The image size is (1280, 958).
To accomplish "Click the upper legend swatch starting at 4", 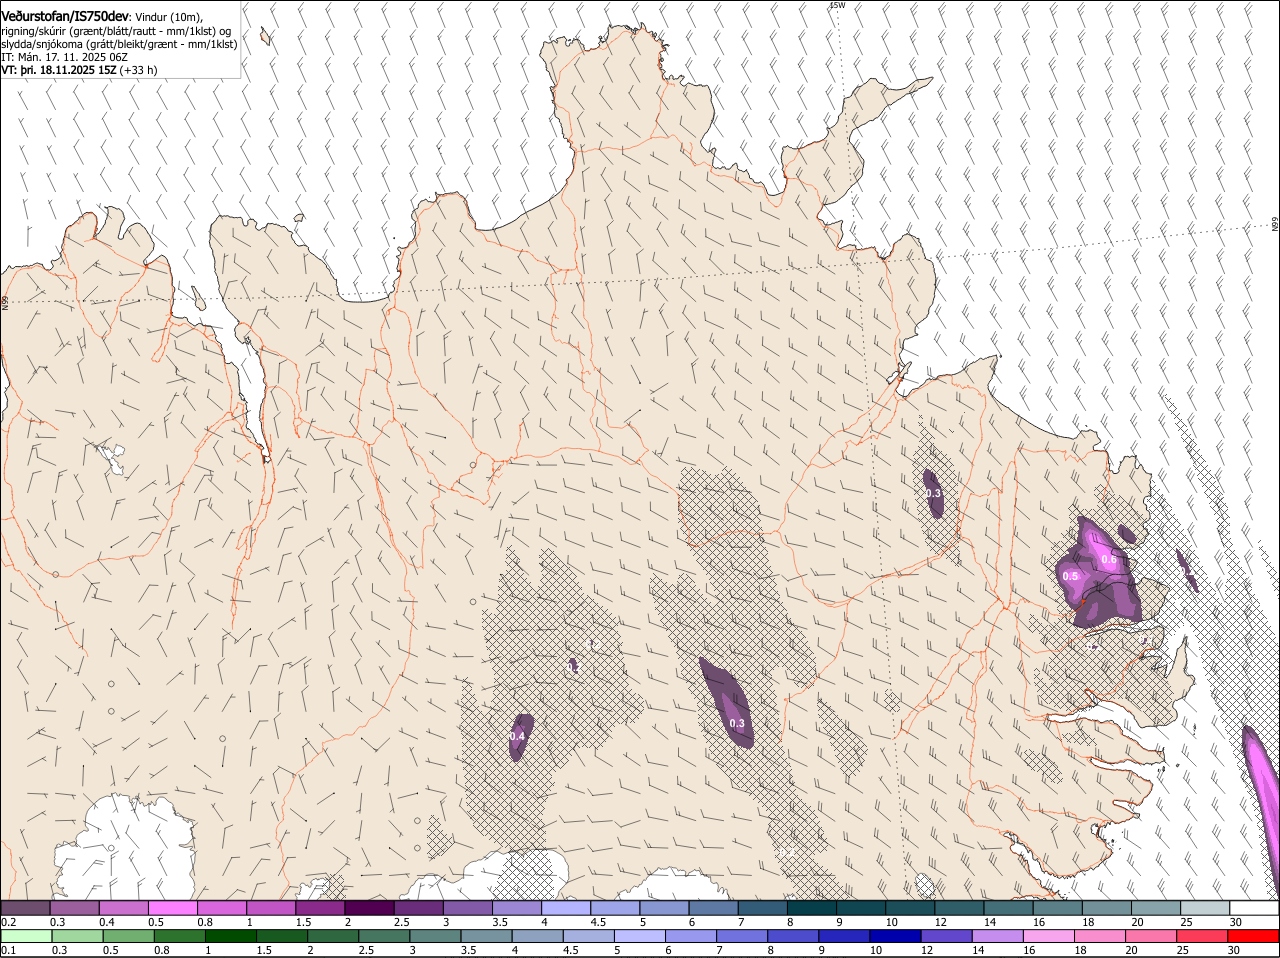I will [x=566, y=907].
